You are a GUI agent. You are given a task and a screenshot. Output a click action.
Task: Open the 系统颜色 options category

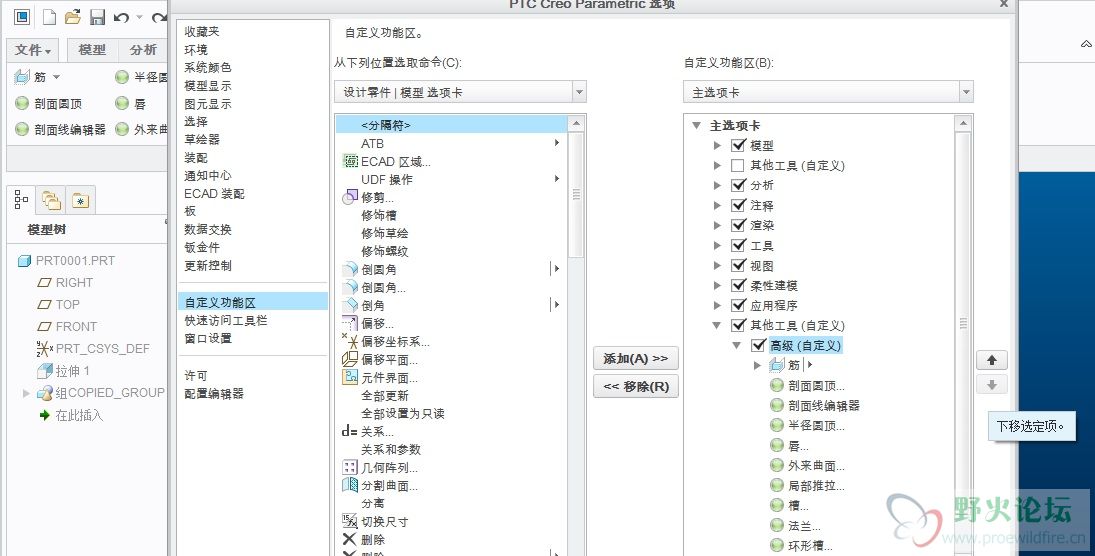[x=207, y=68]
